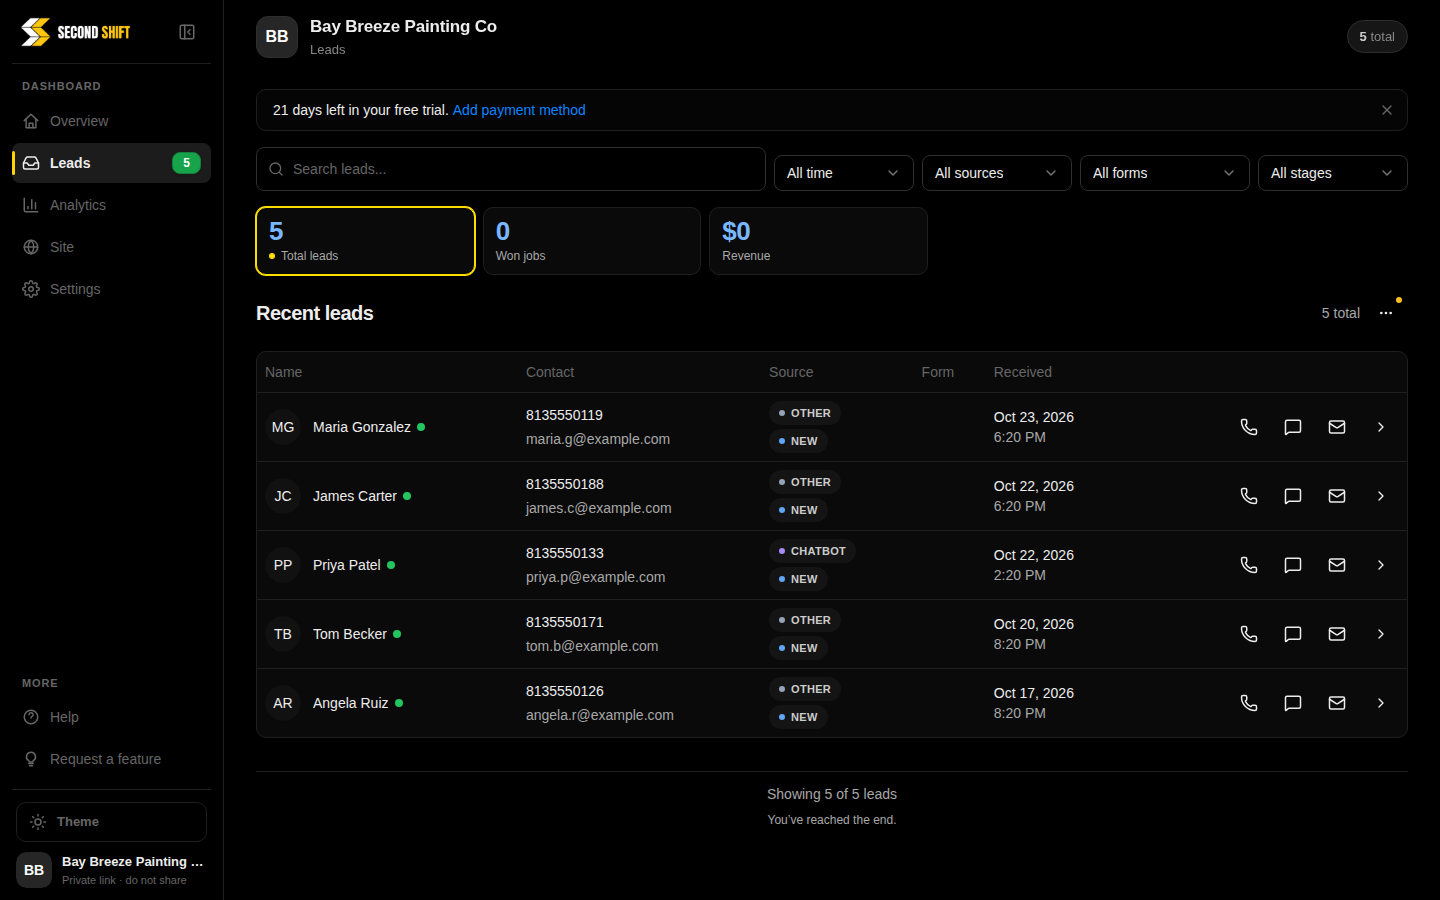Viewport: 1440px width, 900px height.
Task: Email Priya Patel via envelope icon
Action: [x=1337, y=565]
